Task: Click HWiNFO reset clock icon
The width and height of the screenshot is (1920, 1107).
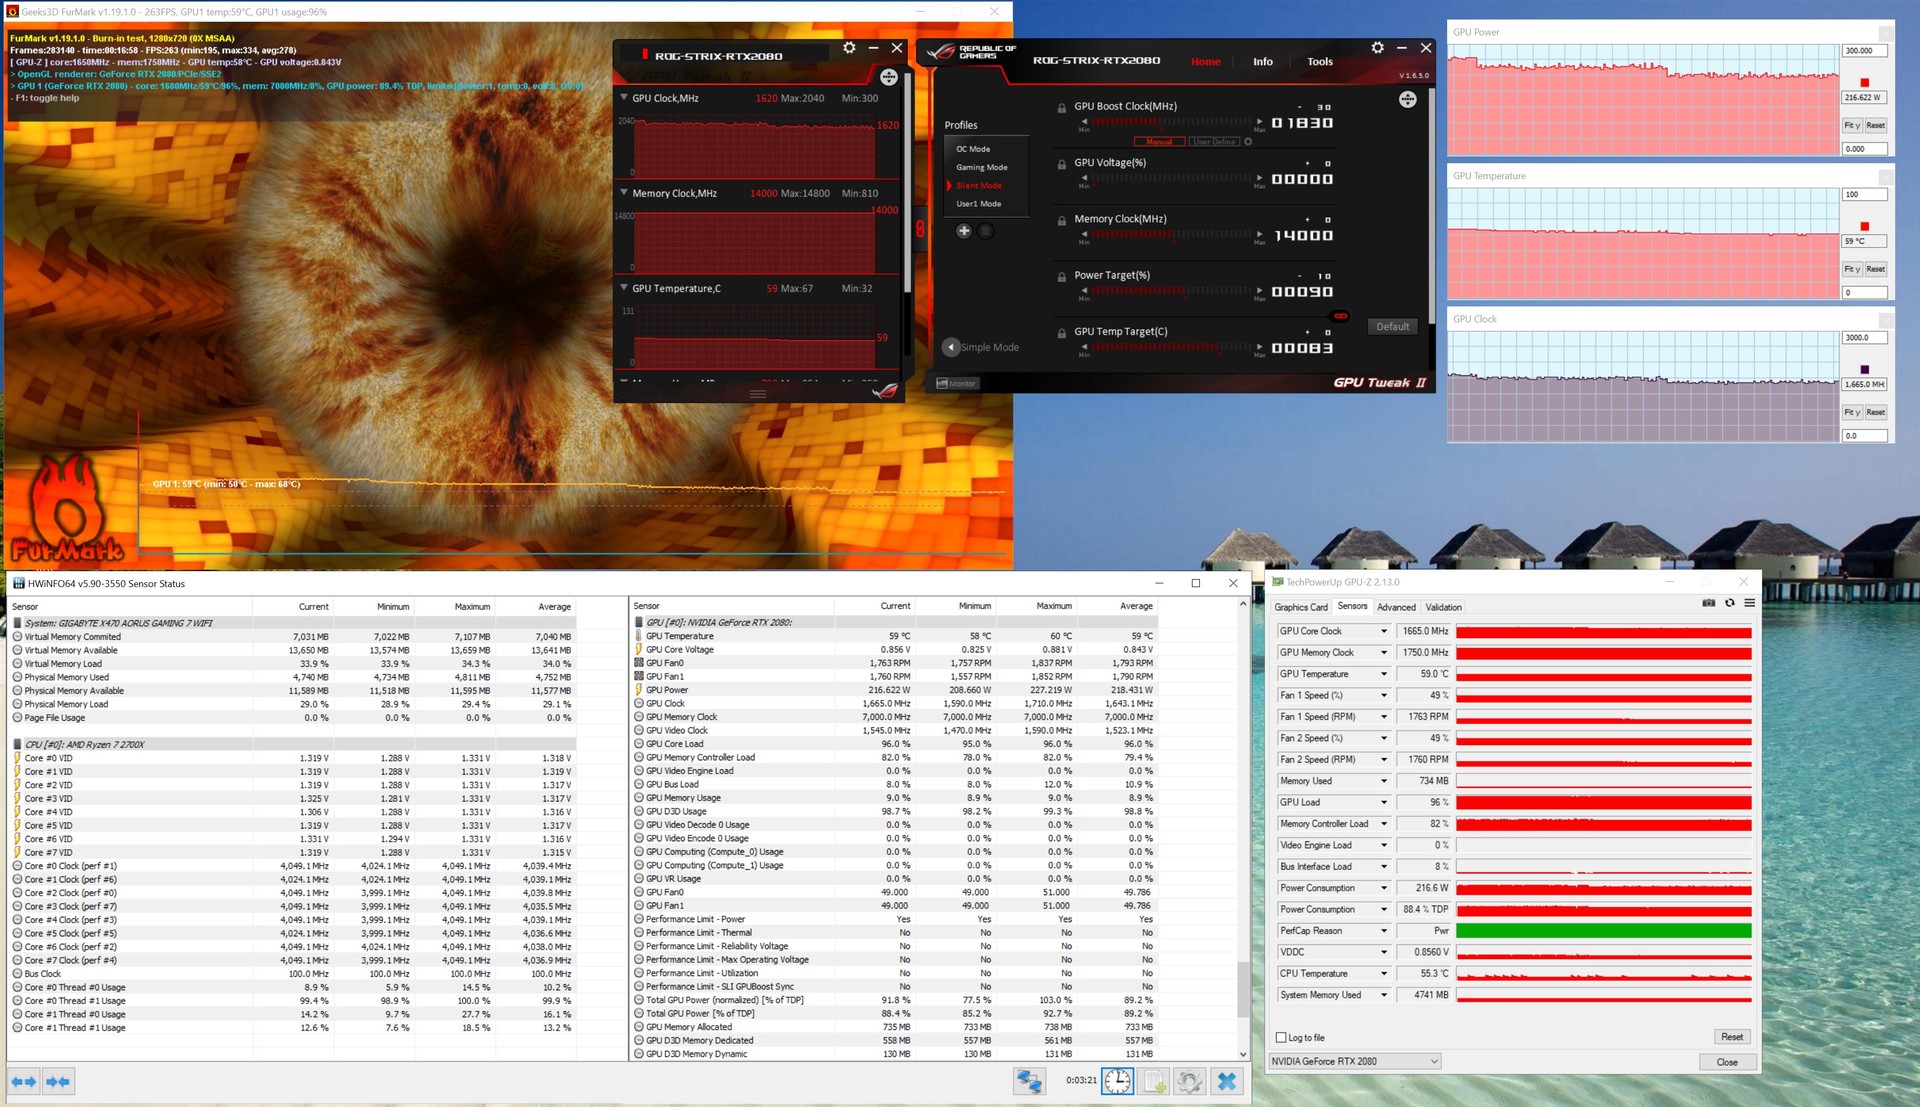Action: tap(1118, 1081)
